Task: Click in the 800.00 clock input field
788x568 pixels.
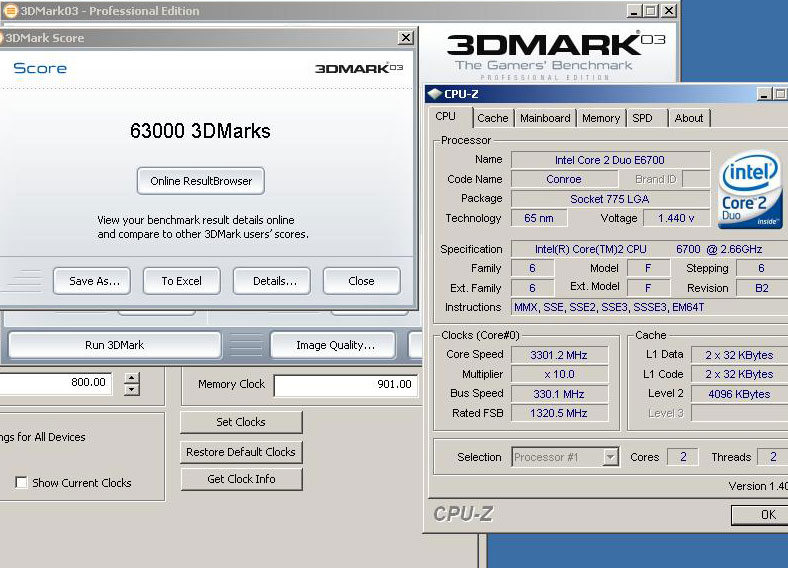Action: coord(55,383)
